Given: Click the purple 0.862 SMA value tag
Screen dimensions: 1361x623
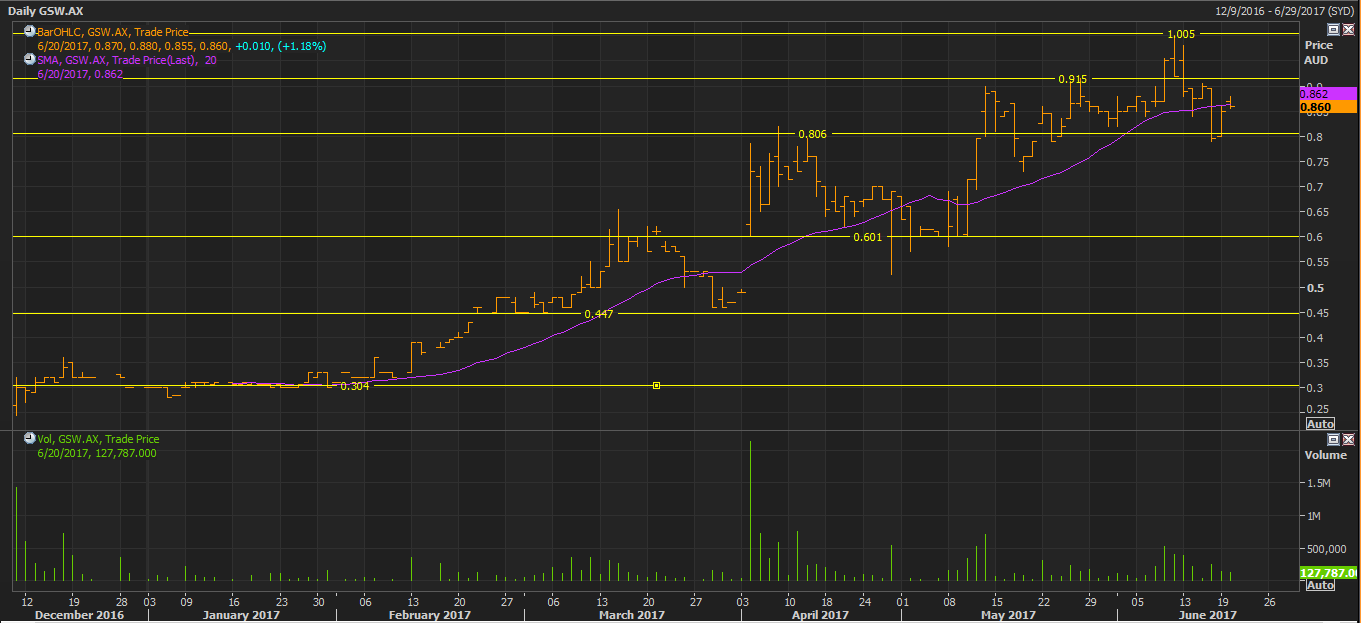Looking at the screenshot, I should 1328,93.
